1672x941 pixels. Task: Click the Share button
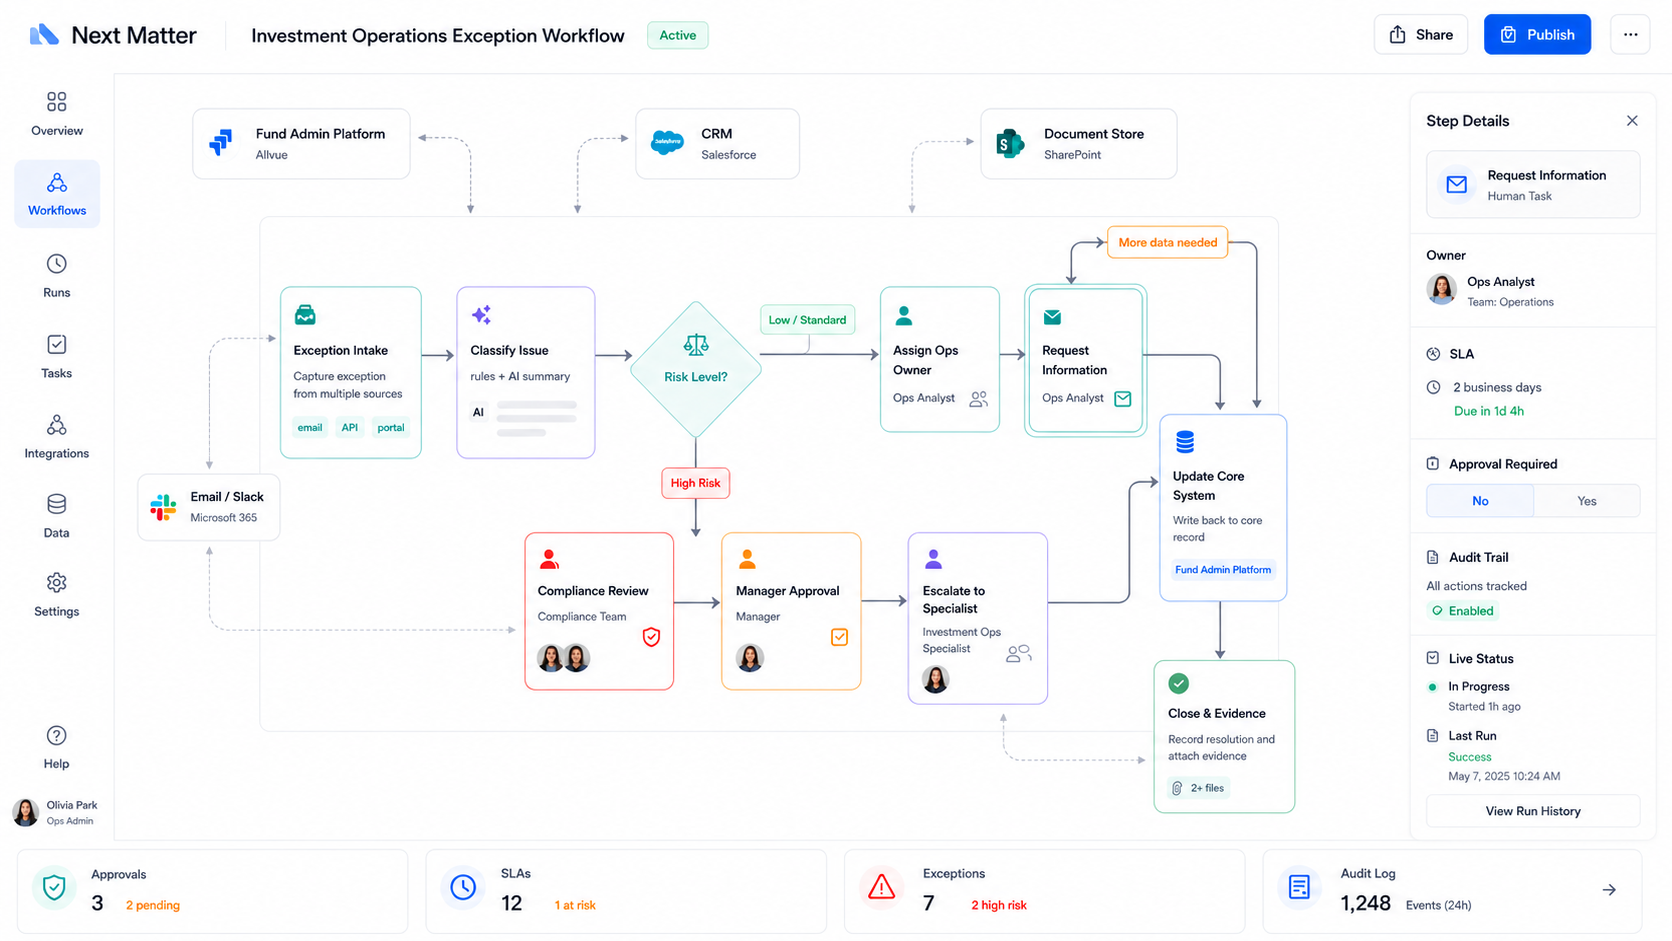1420,35
